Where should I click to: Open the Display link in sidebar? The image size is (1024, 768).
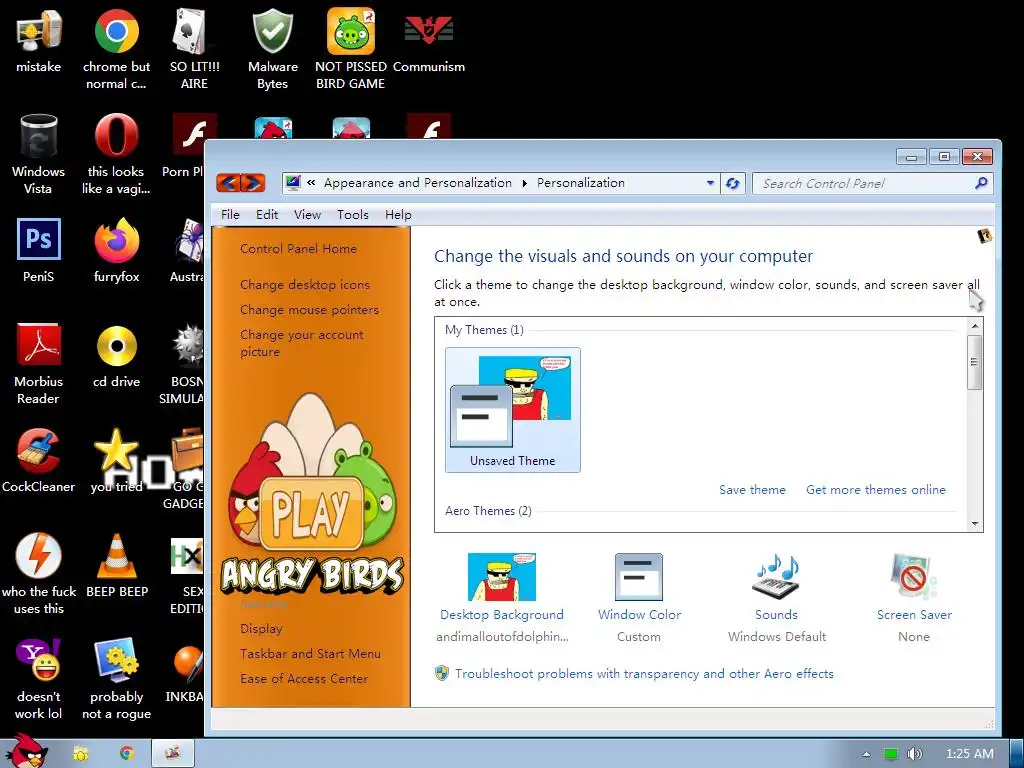pyautogui.click(x=261, y=629)
